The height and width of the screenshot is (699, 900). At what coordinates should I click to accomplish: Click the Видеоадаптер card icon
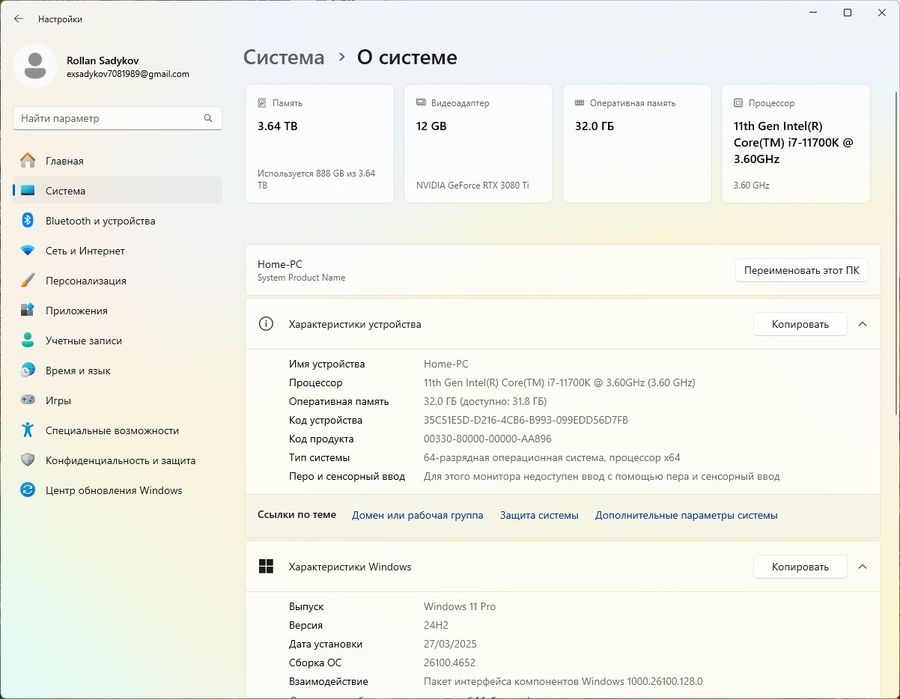point(421,102)
